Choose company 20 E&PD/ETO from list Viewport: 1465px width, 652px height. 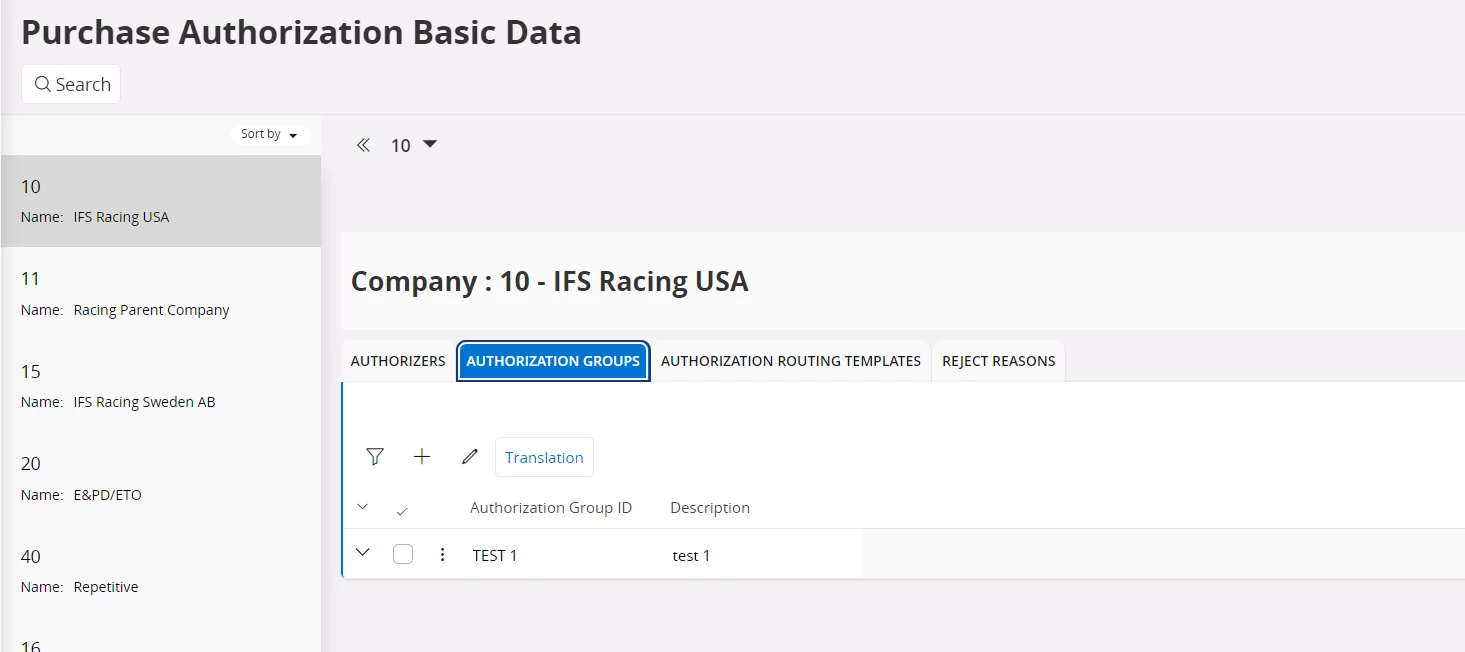pyautogui.click(x=160, y=478)
